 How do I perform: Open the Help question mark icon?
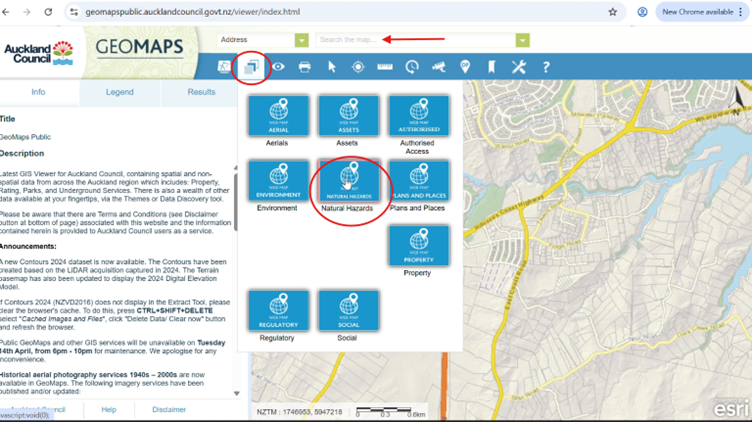click(x=546, y=67)
